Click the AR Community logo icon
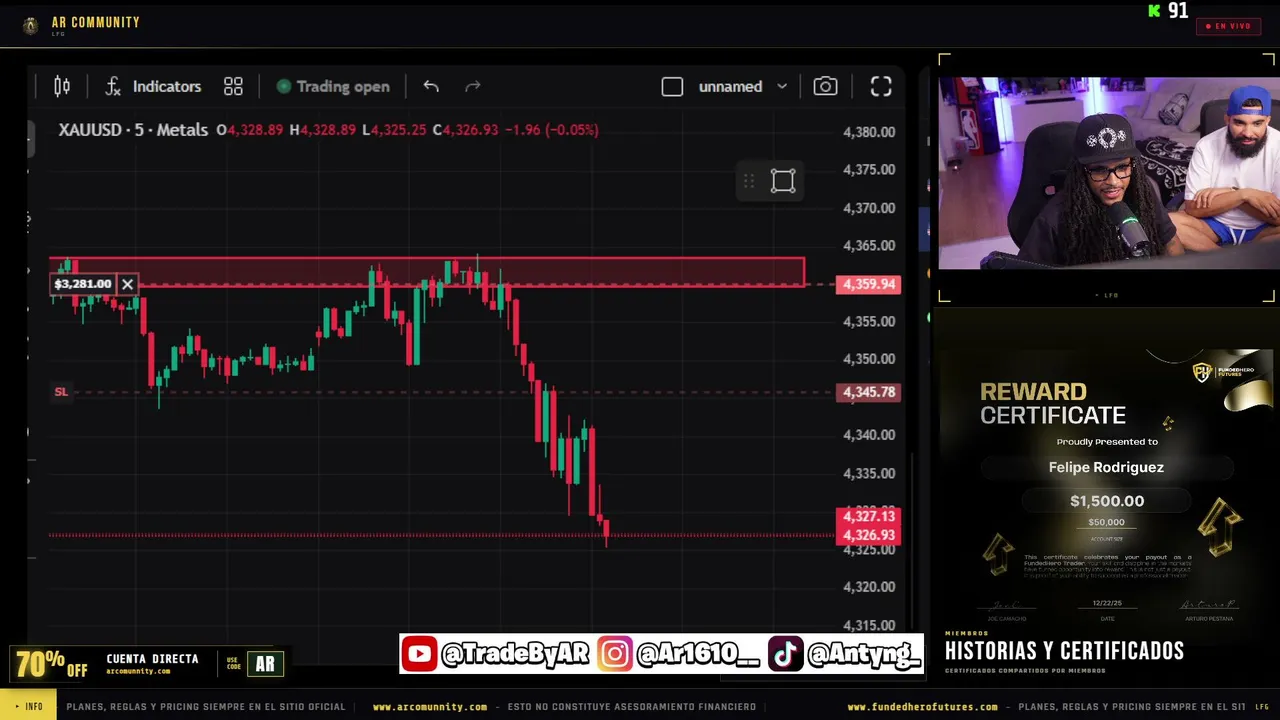Screen dimensions: 1280x720 tap(31, 26)
